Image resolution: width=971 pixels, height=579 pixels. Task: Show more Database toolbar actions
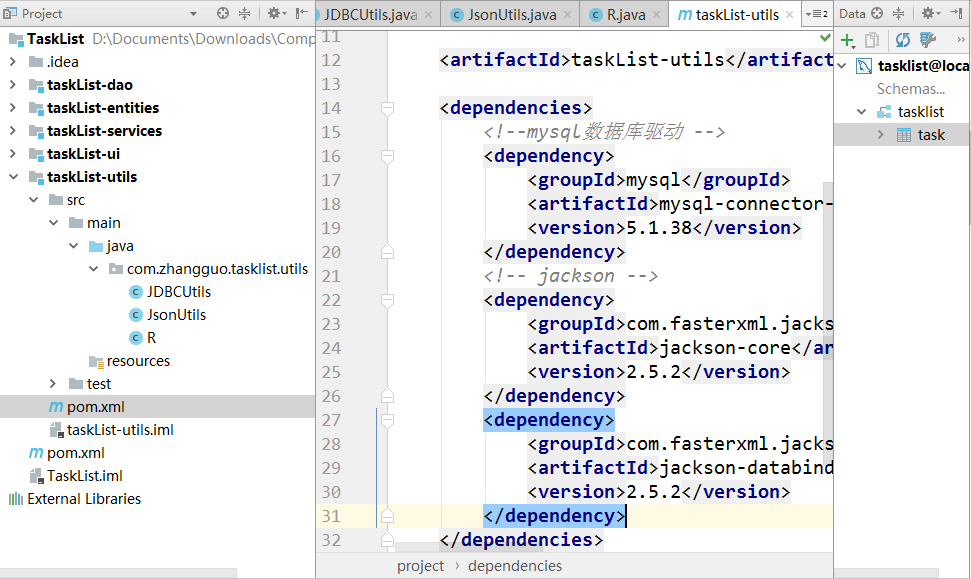coord(960,40)
